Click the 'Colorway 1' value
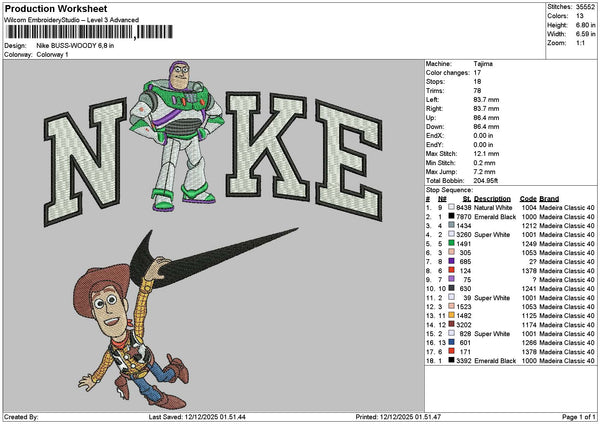This screenshot has width=600, height=424. click(52, 55)
